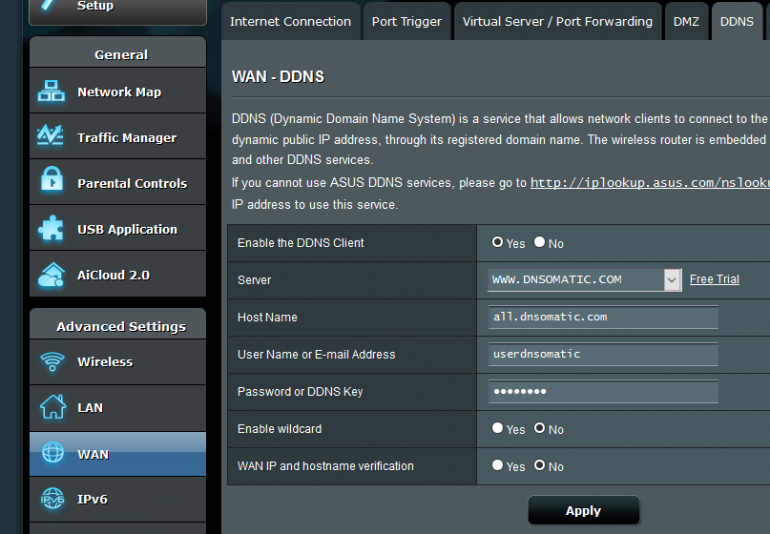Click the 'Server' row label
This screenshot has height=534, width=770.
point(254,280)
